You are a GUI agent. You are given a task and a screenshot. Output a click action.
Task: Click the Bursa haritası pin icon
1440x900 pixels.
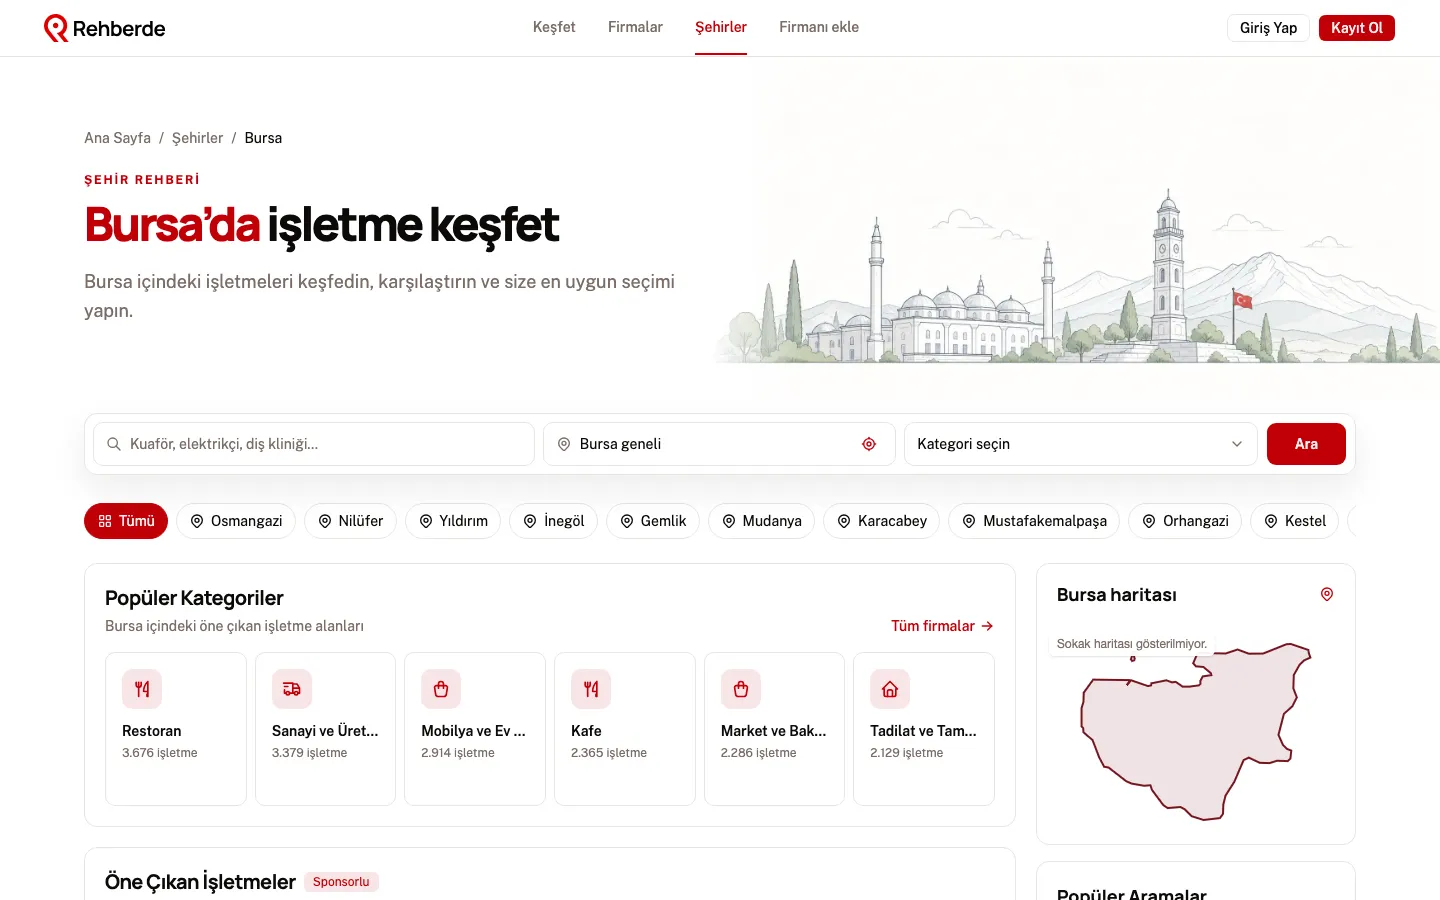pos(1327,594)
